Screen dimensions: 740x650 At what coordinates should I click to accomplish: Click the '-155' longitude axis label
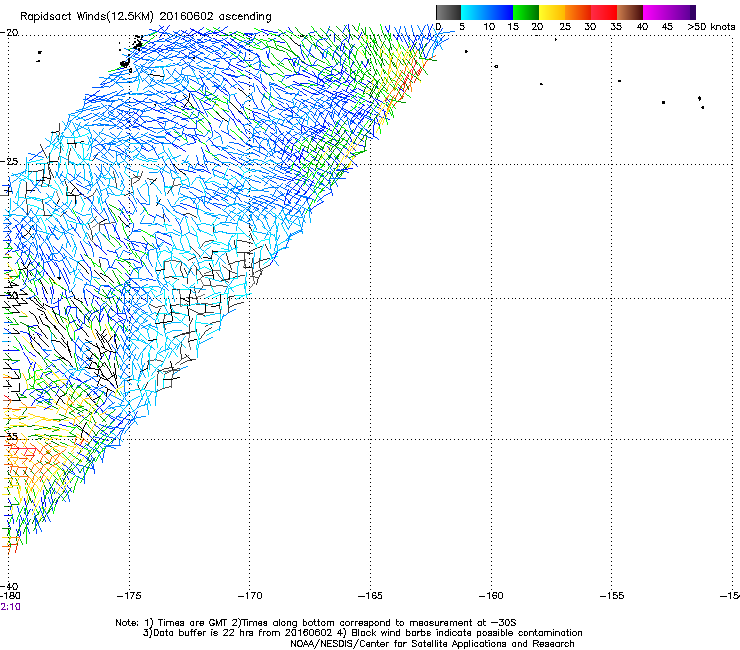(x=612, y=596)
